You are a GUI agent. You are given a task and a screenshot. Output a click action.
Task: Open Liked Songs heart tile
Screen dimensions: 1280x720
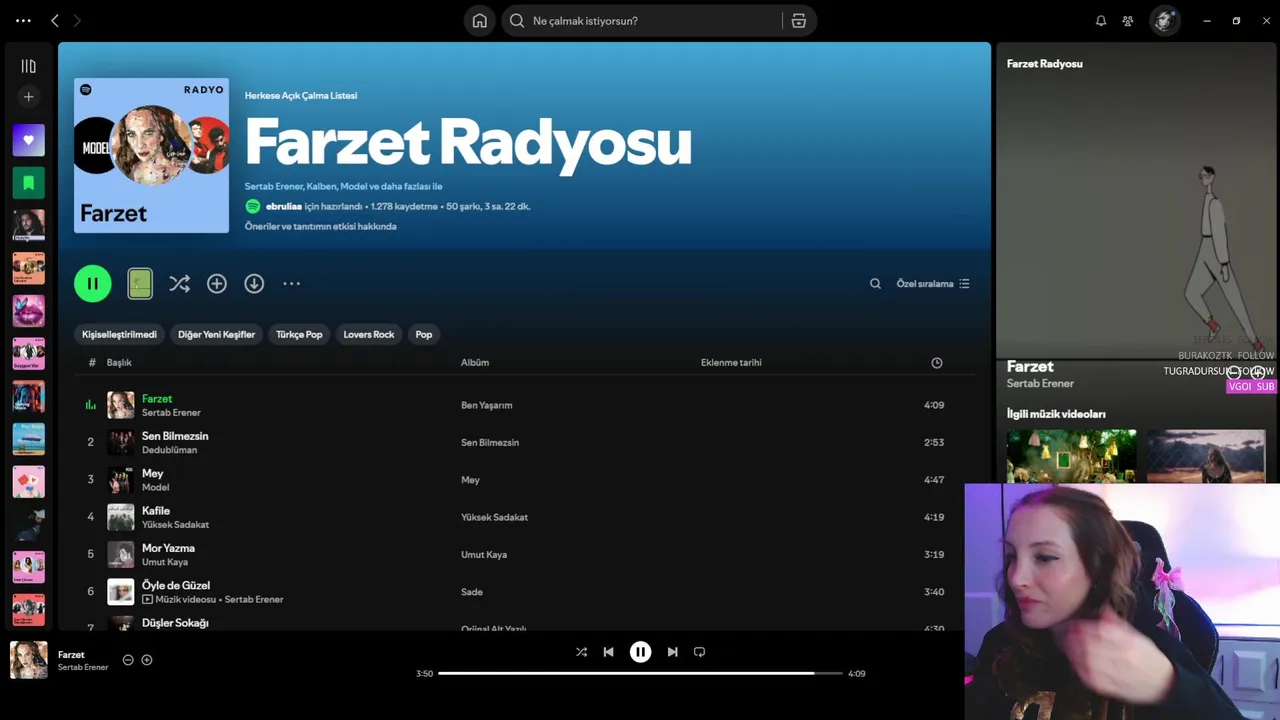tap(28, 140)
